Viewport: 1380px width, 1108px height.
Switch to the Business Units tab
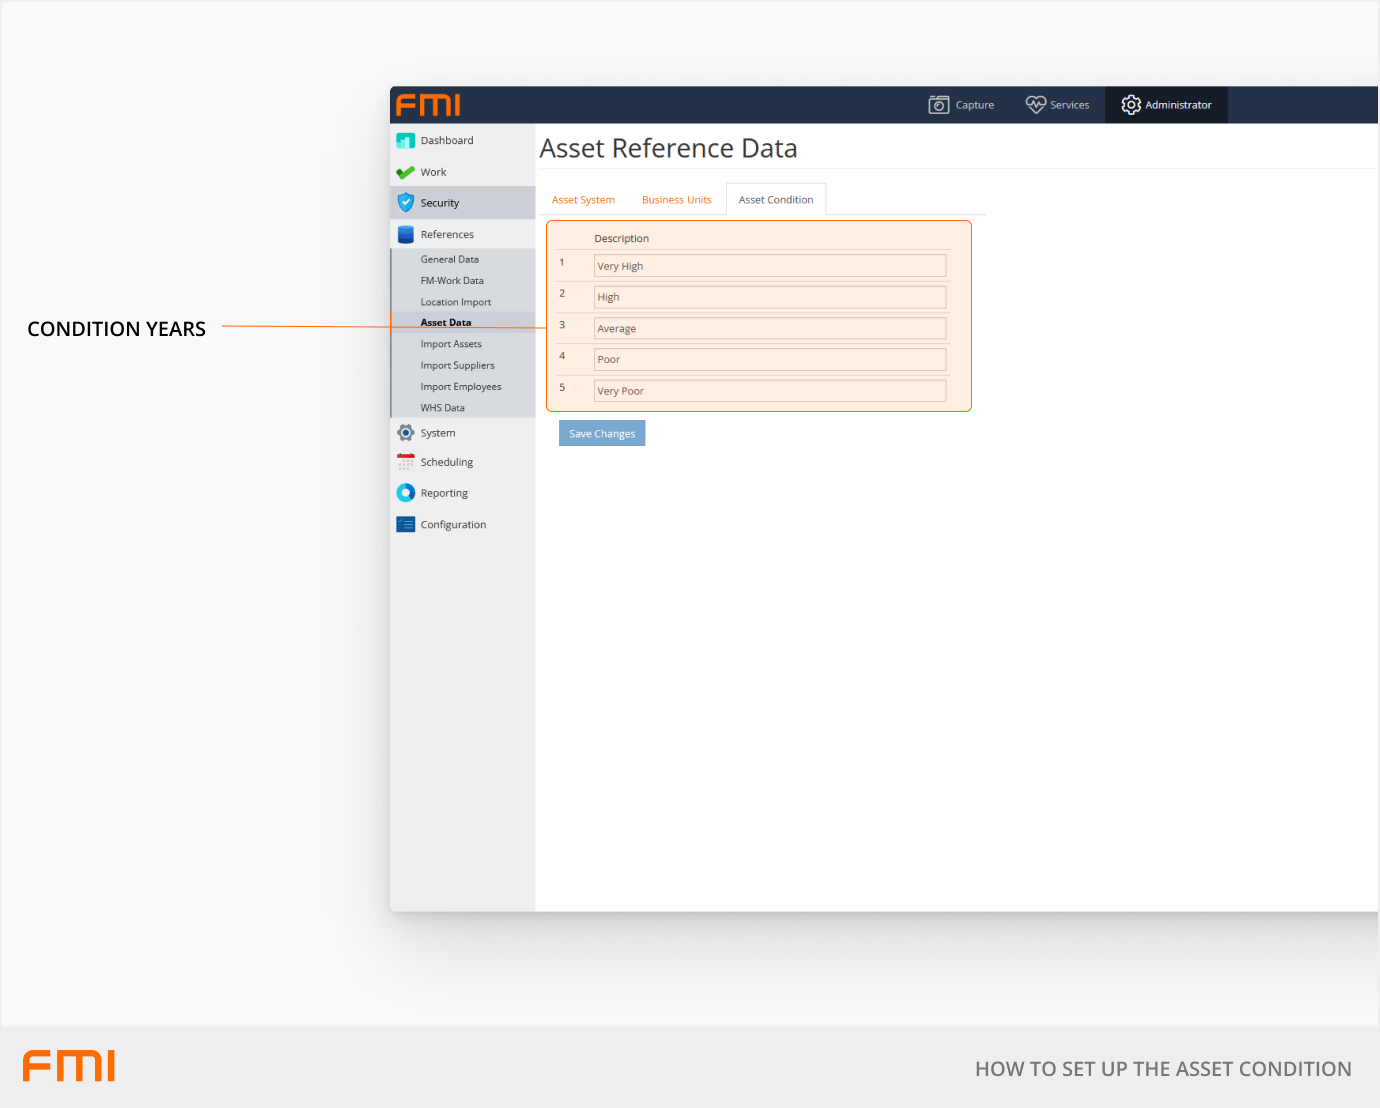pyautogui.click(x=676, y=200)
